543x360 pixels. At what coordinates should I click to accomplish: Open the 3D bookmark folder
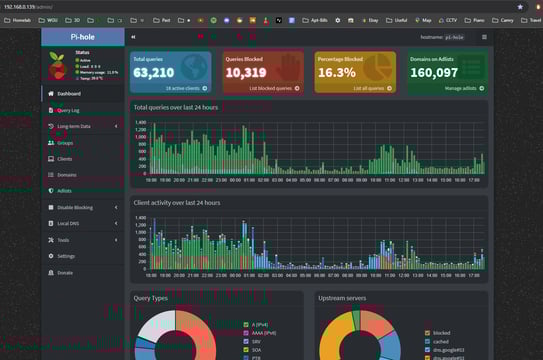(x=73, y=20)
